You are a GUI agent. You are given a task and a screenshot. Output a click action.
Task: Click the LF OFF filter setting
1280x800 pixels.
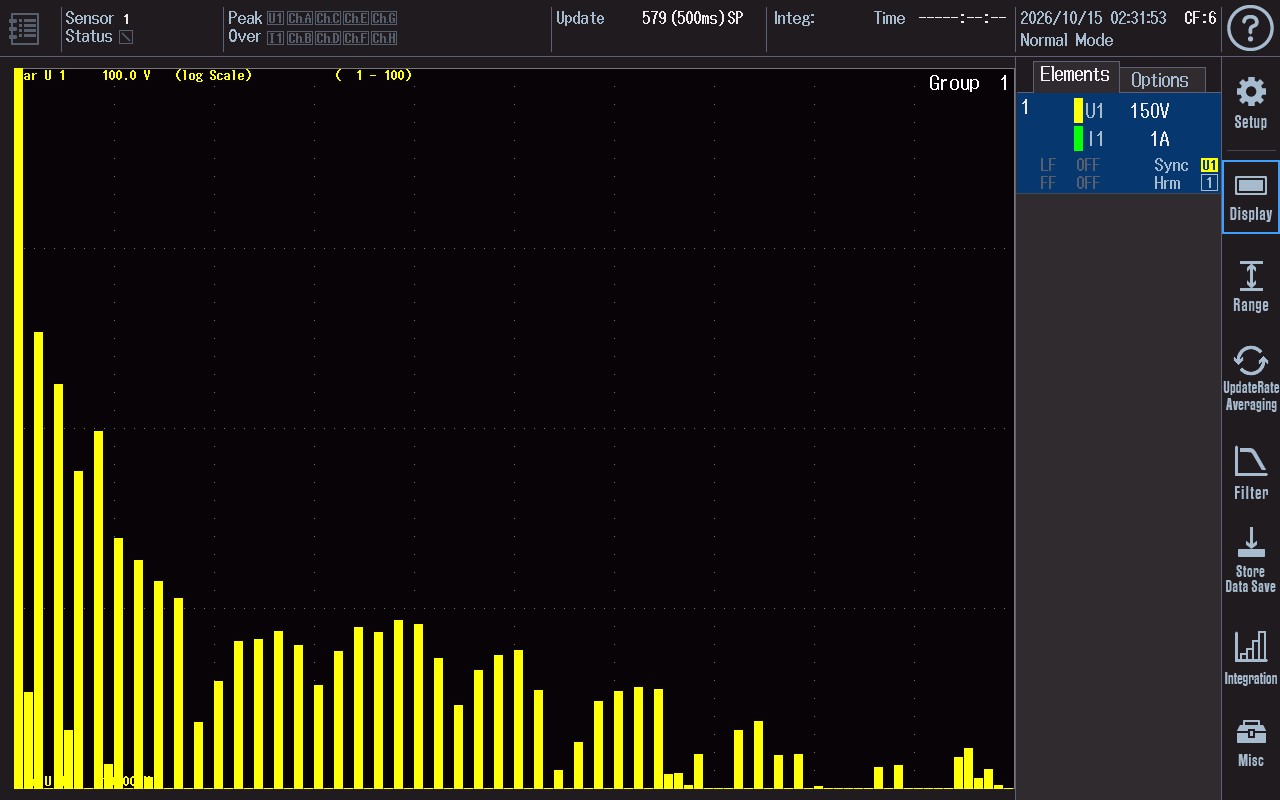(1070, 165)
